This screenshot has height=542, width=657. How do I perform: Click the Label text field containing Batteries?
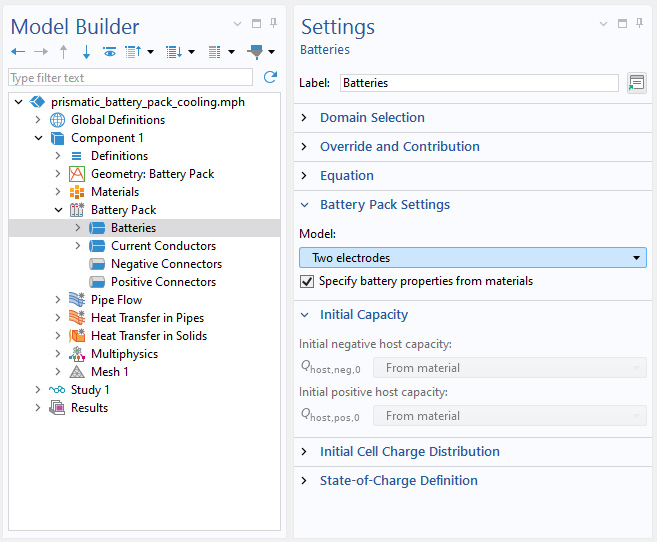[x=478, y=83]
